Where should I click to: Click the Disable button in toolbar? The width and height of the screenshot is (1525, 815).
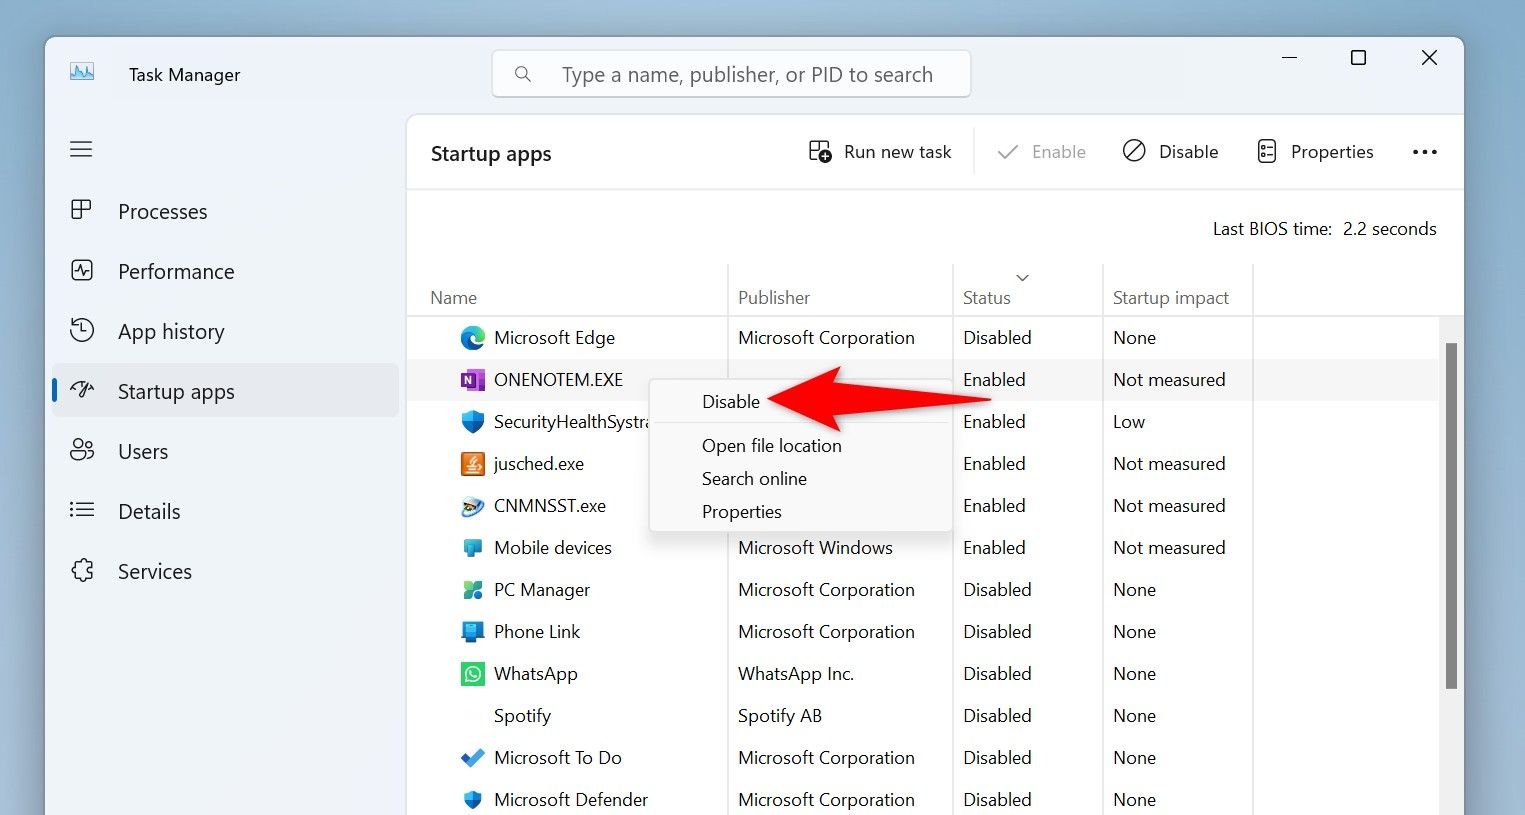1170,152
